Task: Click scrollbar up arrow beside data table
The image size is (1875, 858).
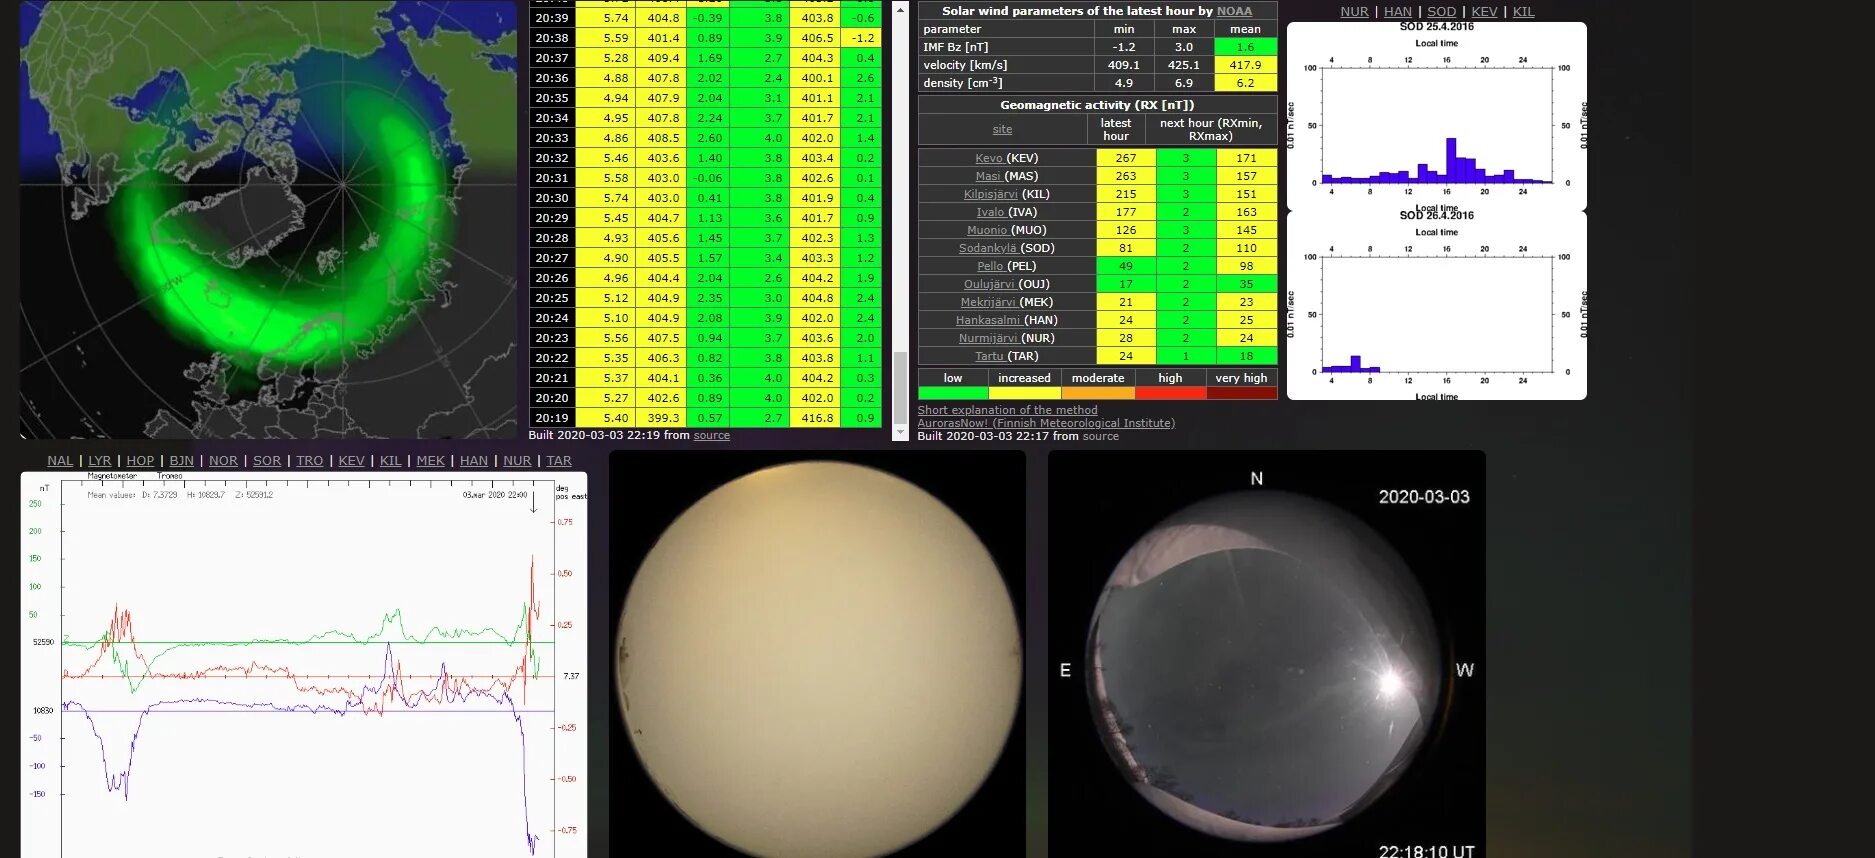Action: (900, 10)
